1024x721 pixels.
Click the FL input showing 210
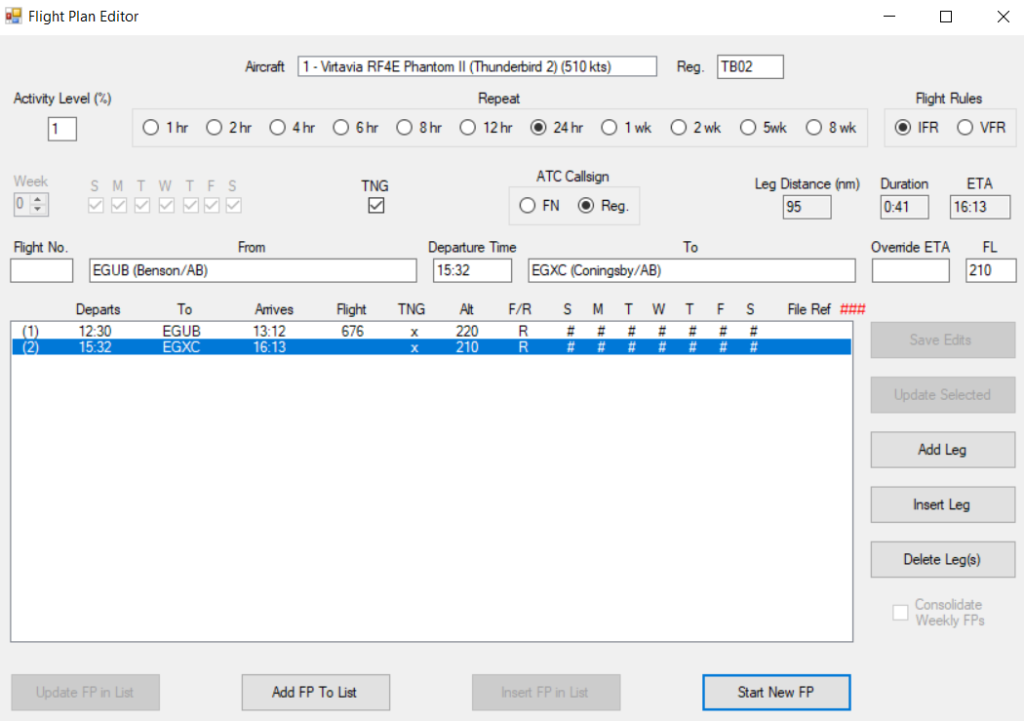pos(990,271)
